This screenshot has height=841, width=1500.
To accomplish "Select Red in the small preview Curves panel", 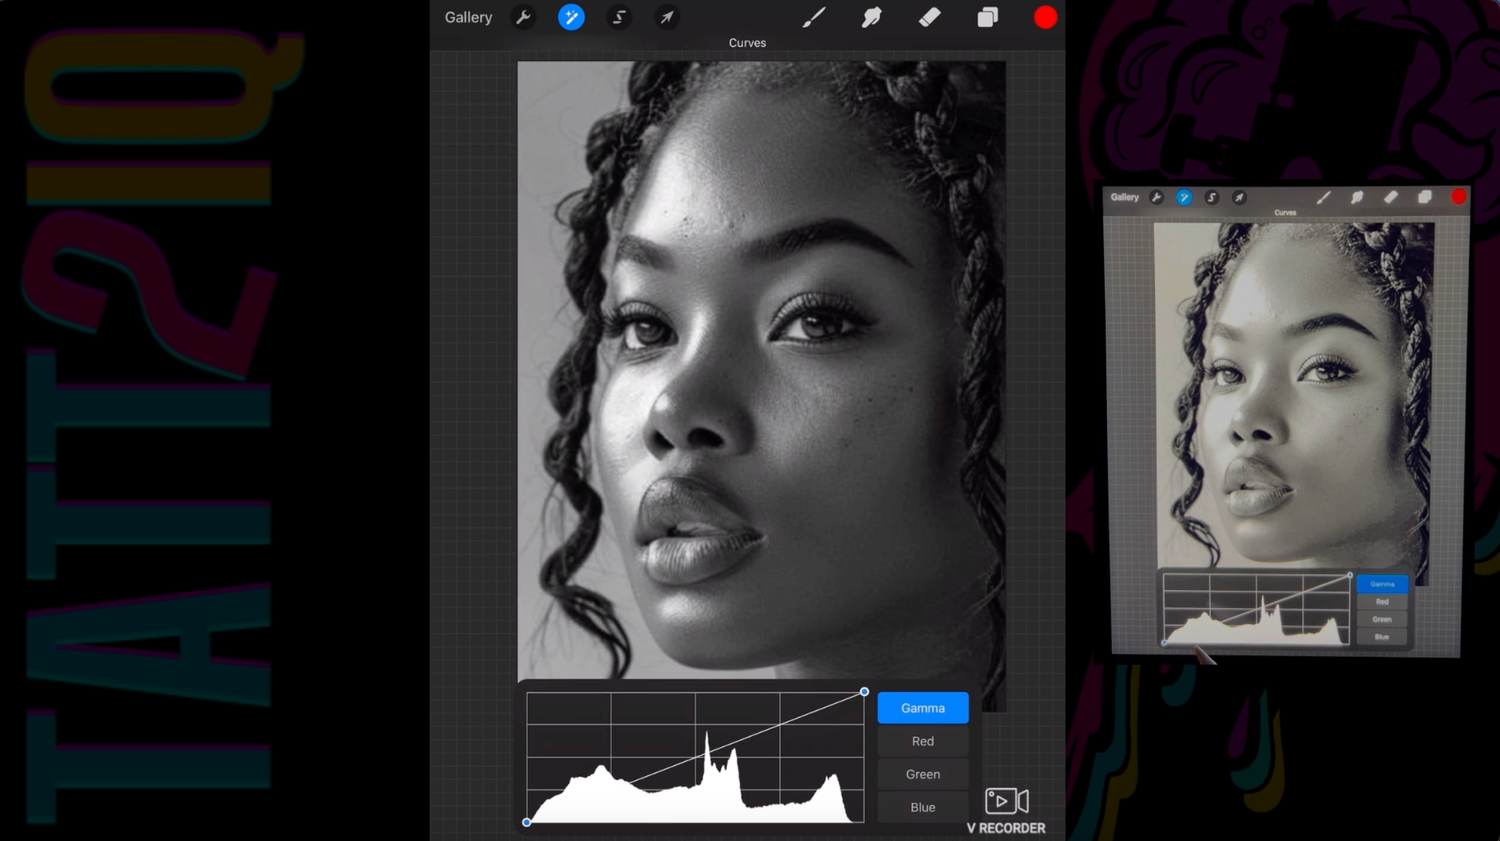I will click(1382, 602).
